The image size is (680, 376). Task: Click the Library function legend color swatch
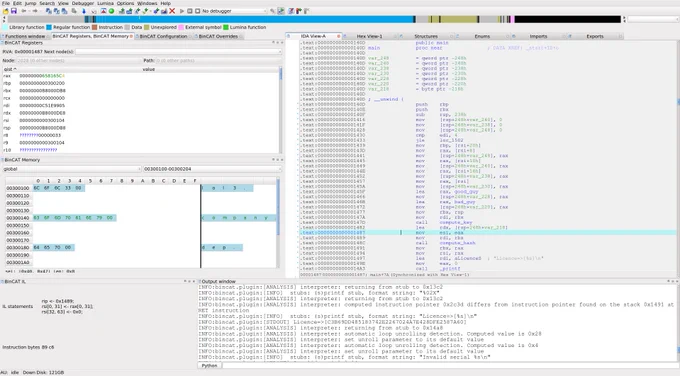[5, 27]
